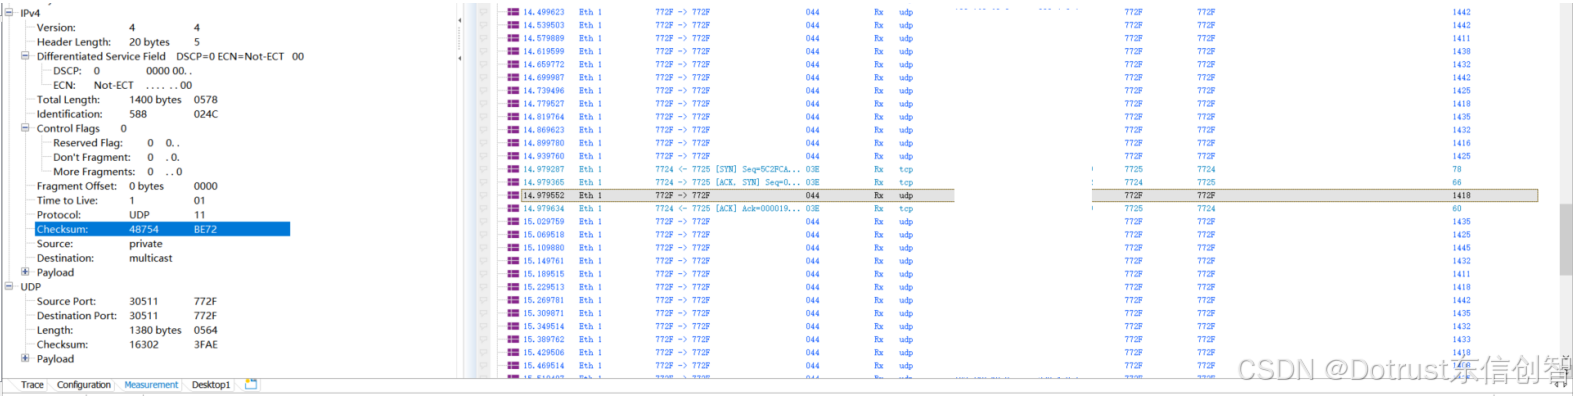
Task: Select the Protocol UDP row
Action: [x=121, y=215]
